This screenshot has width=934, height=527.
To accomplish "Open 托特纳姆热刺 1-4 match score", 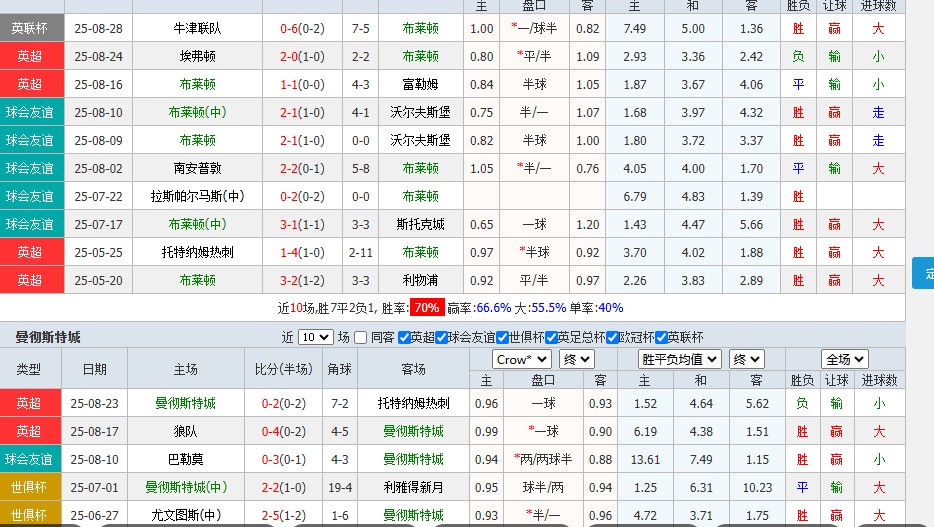I will [x=301, y=252].
